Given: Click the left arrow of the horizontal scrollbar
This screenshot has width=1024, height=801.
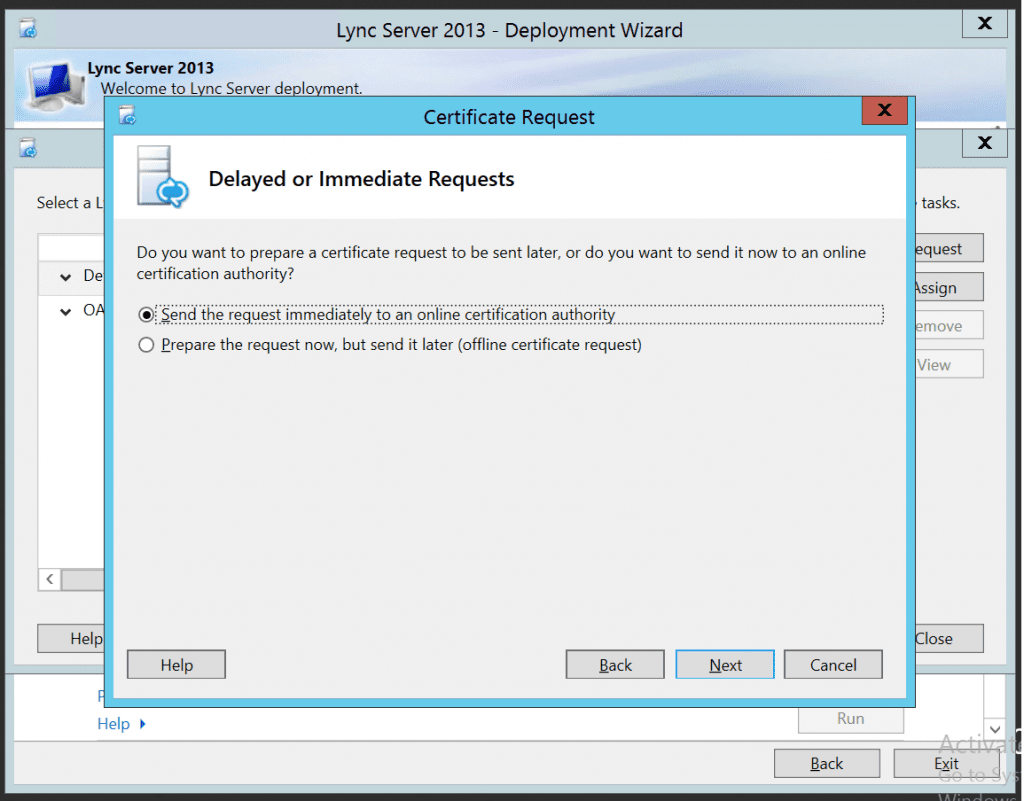Looking at the screenshot, I should tap(49, 579).
